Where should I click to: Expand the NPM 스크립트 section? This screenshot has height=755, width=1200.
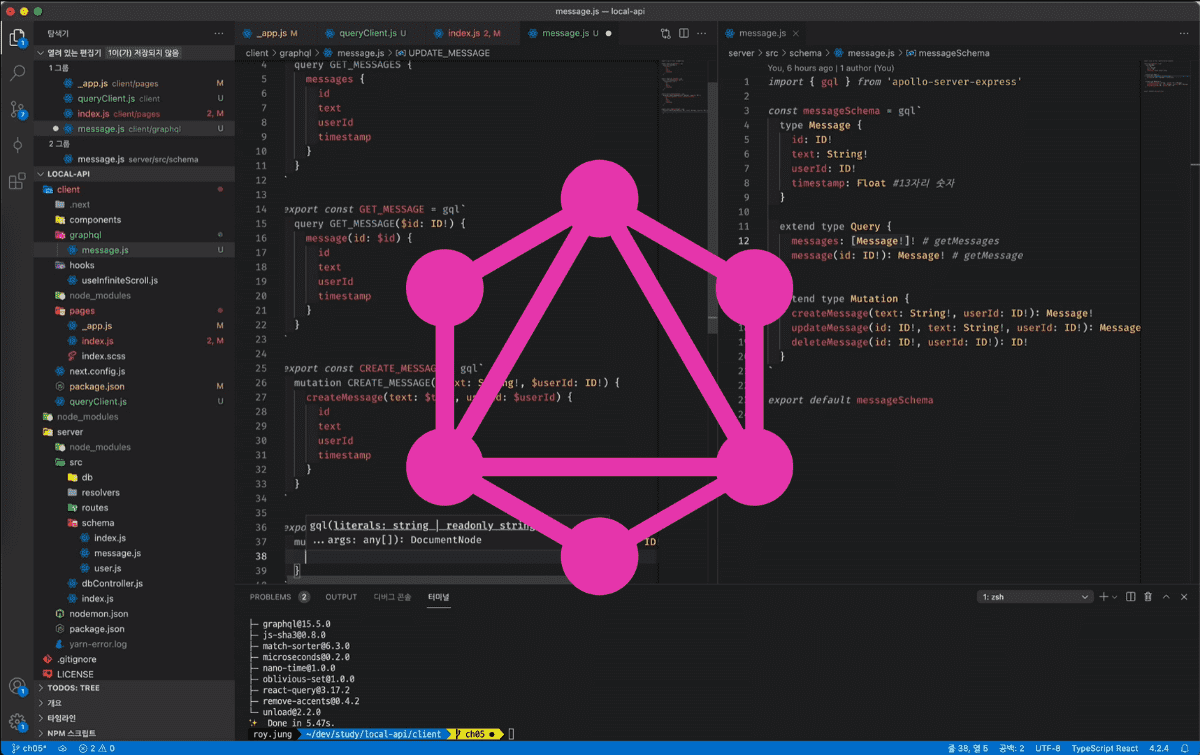[x=135, y=733]
